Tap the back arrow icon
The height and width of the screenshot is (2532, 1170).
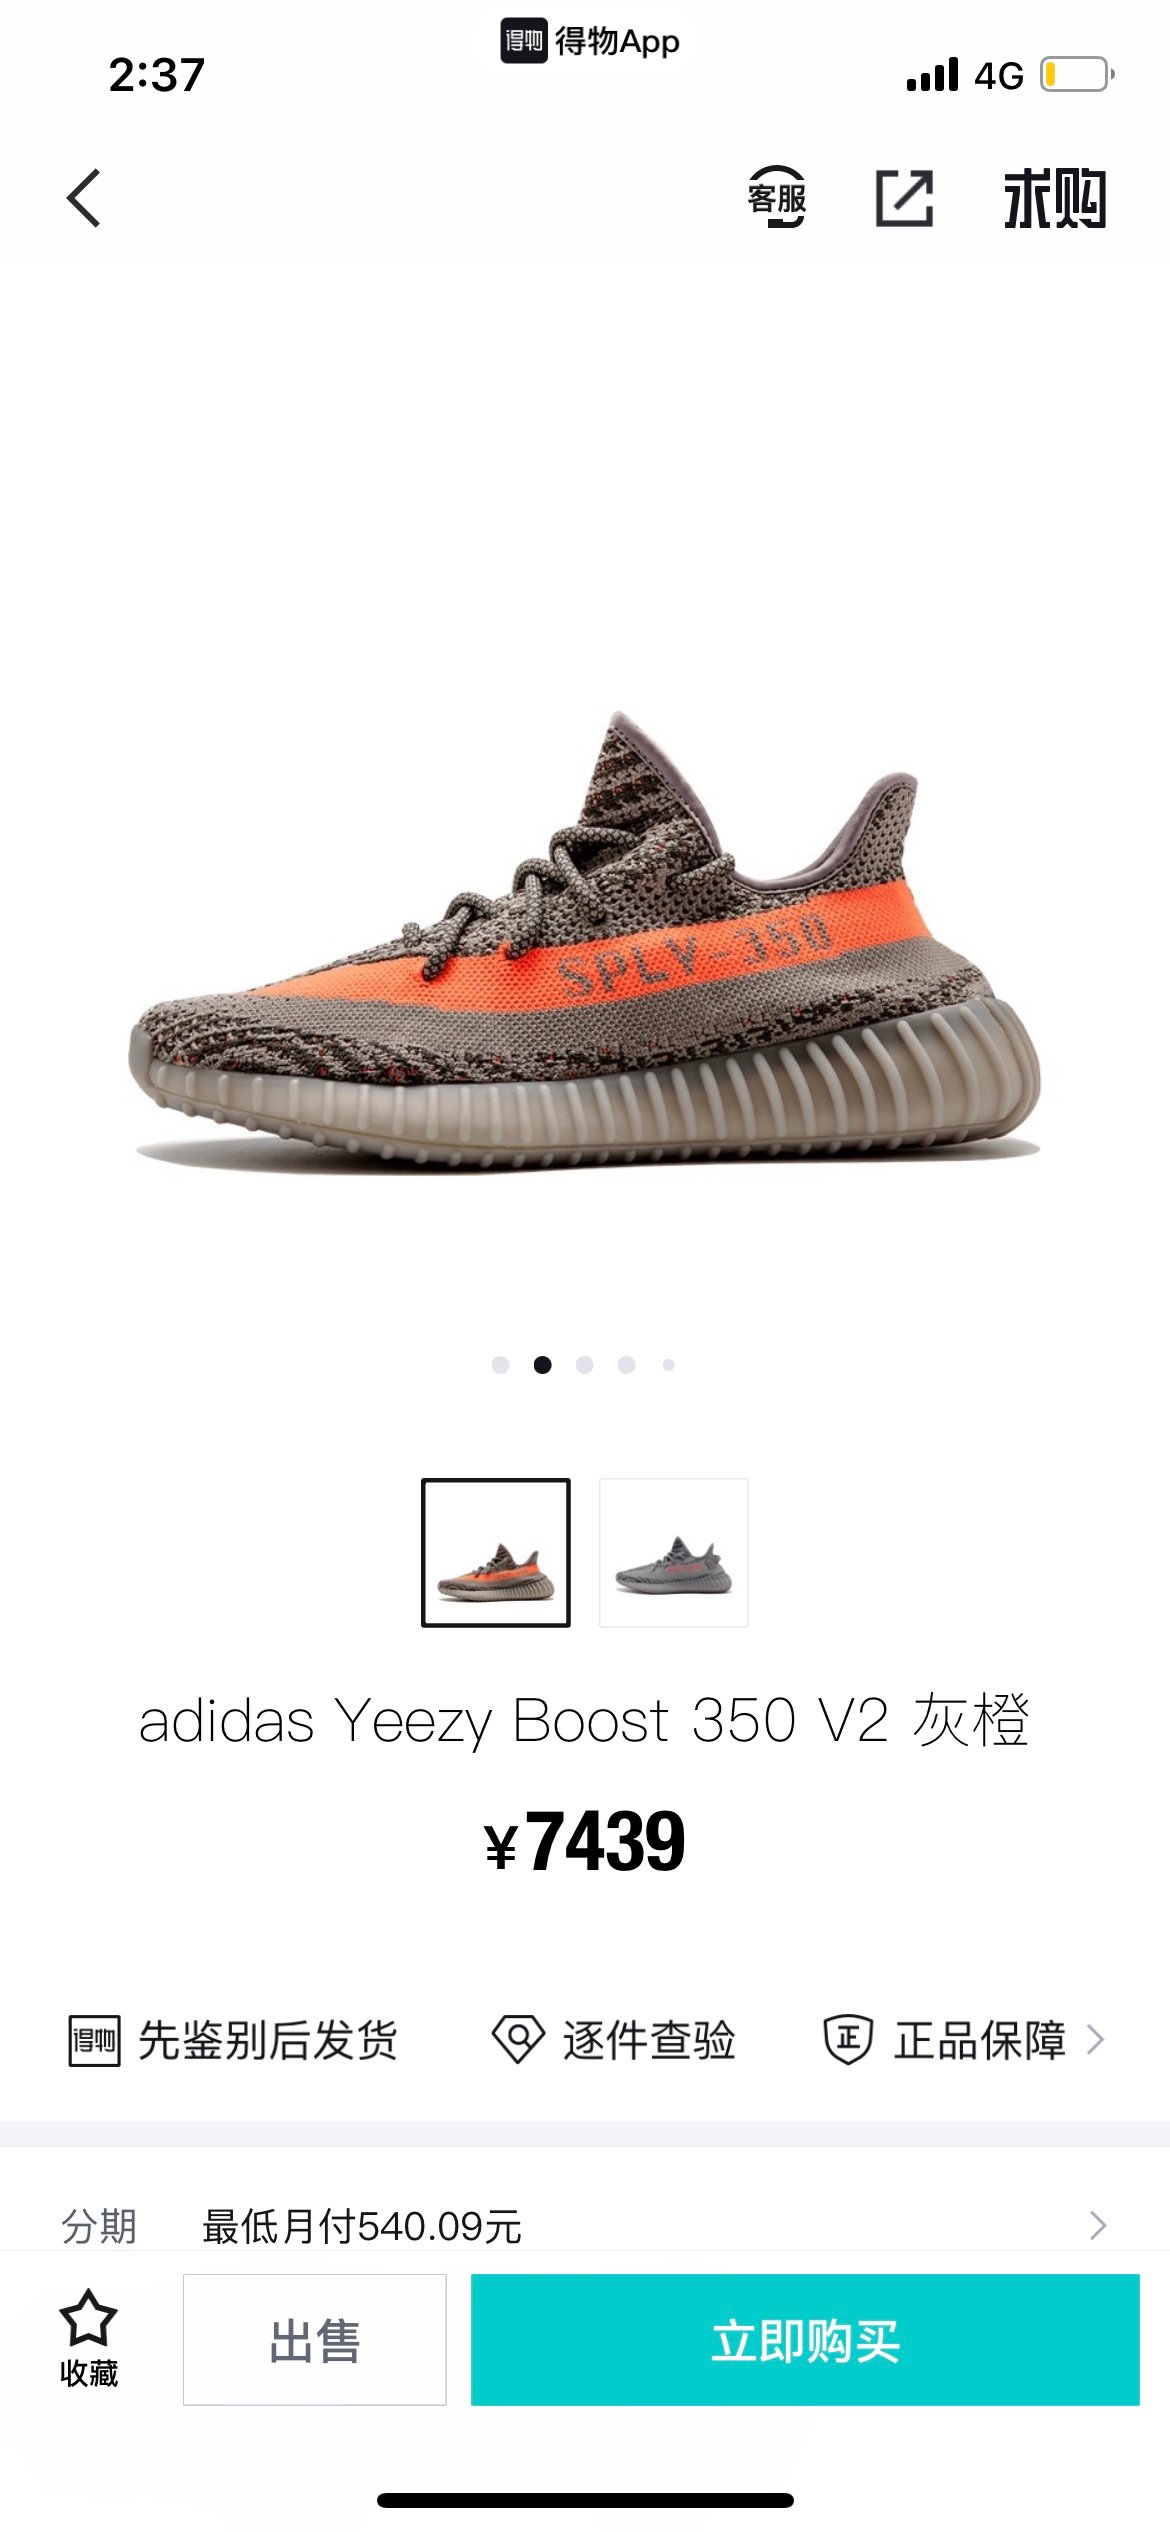pyautogui.click(x=84, y=198)
